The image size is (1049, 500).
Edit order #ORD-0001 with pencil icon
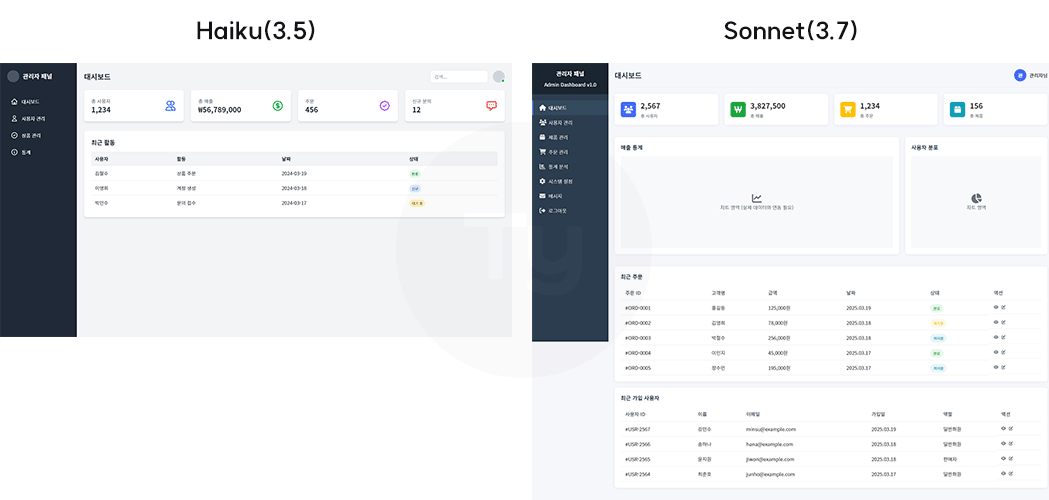(1004, 307)
